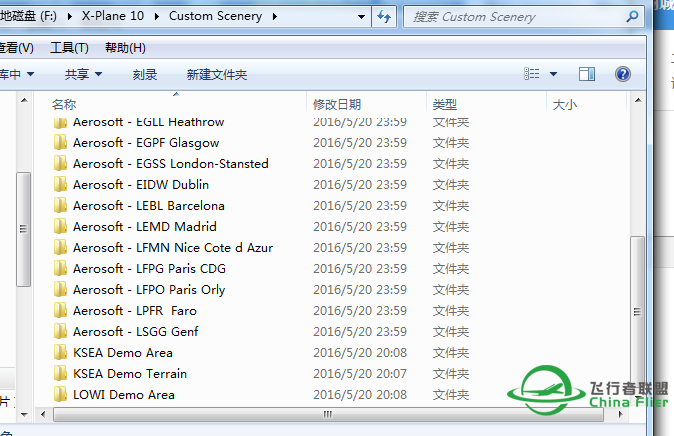Screen dimensions: 674x436
Task: Select the LEBL Barcelona folder icon
Action: pos(60,206)
